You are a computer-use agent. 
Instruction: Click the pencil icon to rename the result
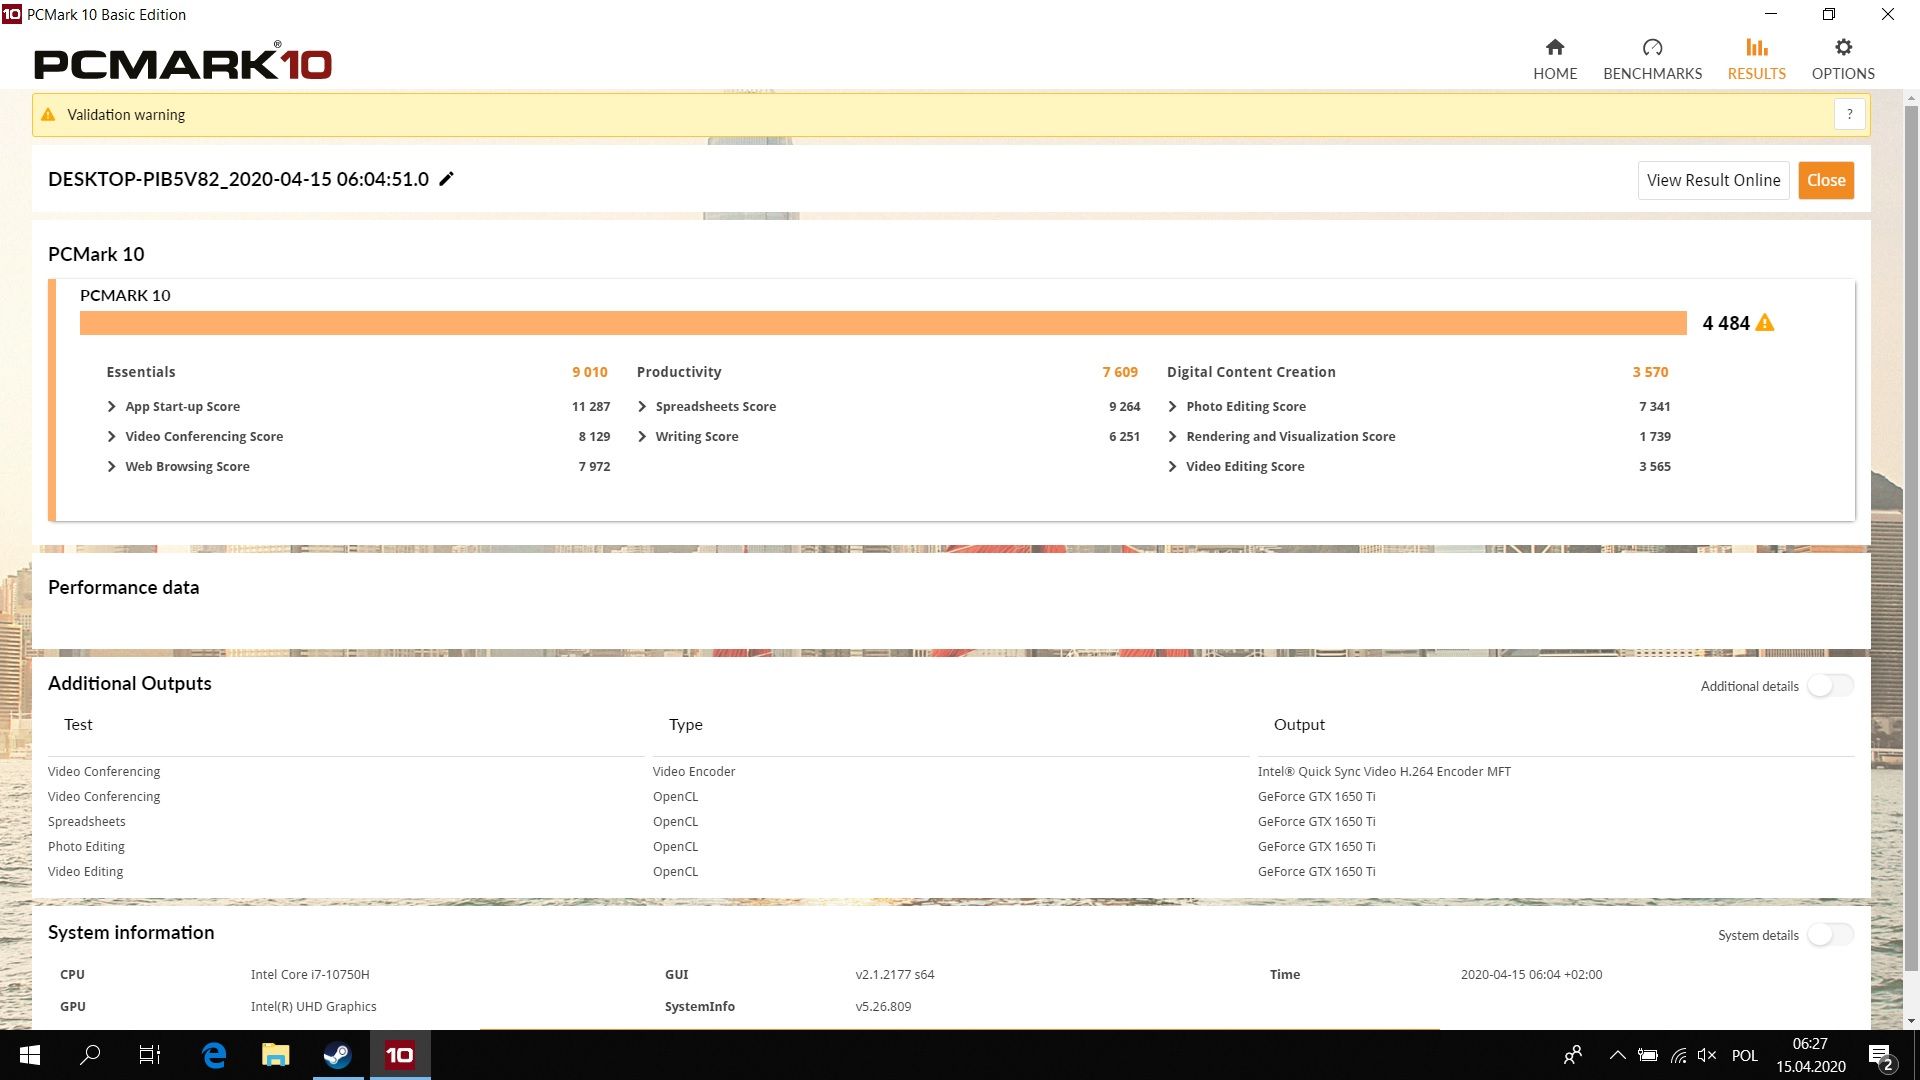point(447,179)
